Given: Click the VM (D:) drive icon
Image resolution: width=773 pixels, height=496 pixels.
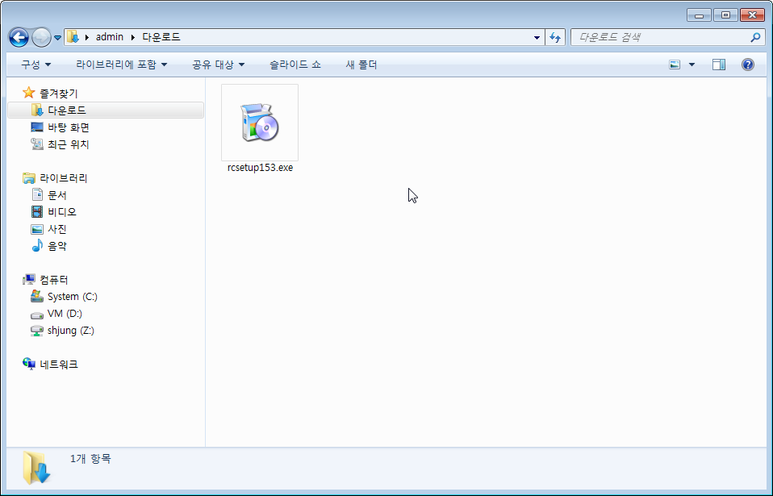Looking at the screenshot, I should 37,315.
